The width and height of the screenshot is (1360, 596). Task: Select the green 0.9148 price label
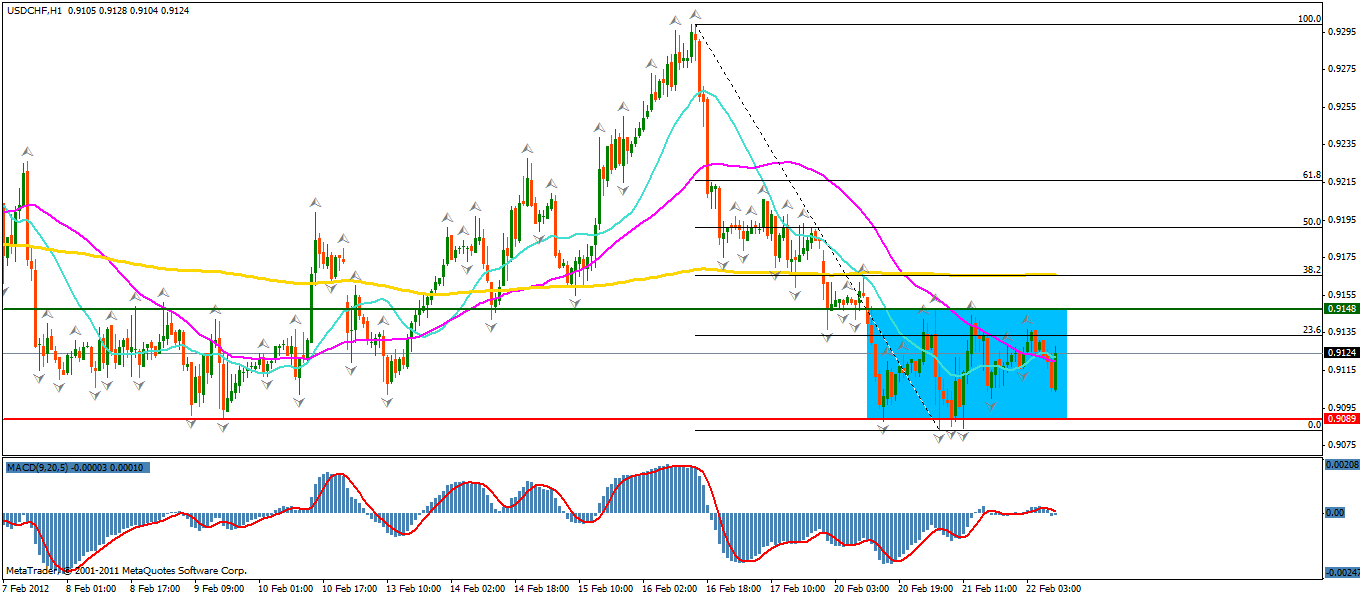(x=1340, y=309)
